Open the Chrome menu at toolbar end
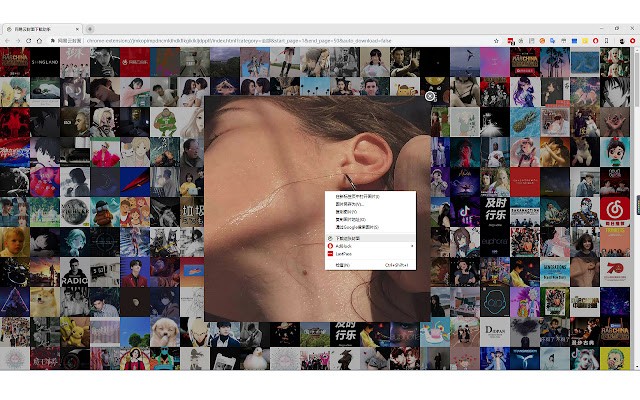 click(x=633, y=40)
